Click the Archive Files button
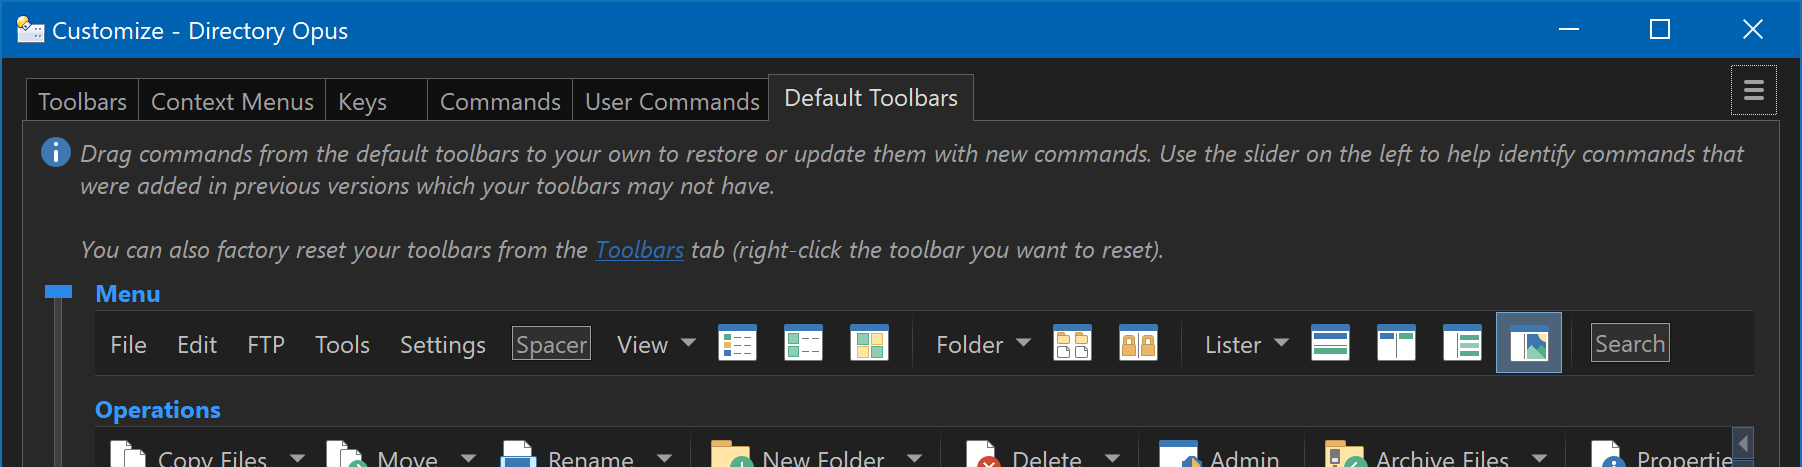This screenshot has height=467, width=1802. pyautogui.click(x=1417, y=456)
